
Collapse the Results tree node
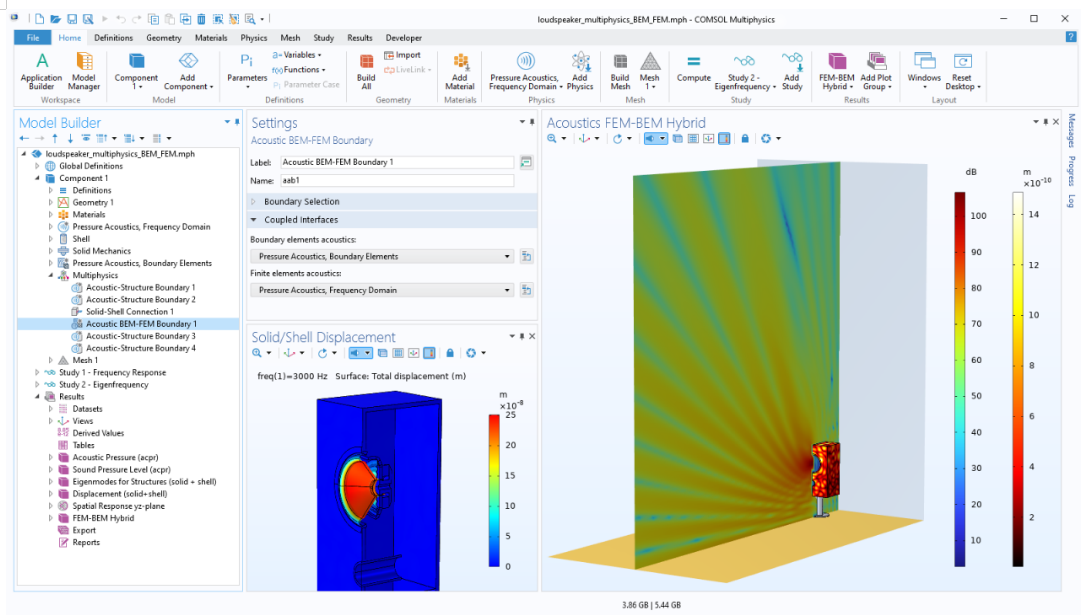pos(37,396)
